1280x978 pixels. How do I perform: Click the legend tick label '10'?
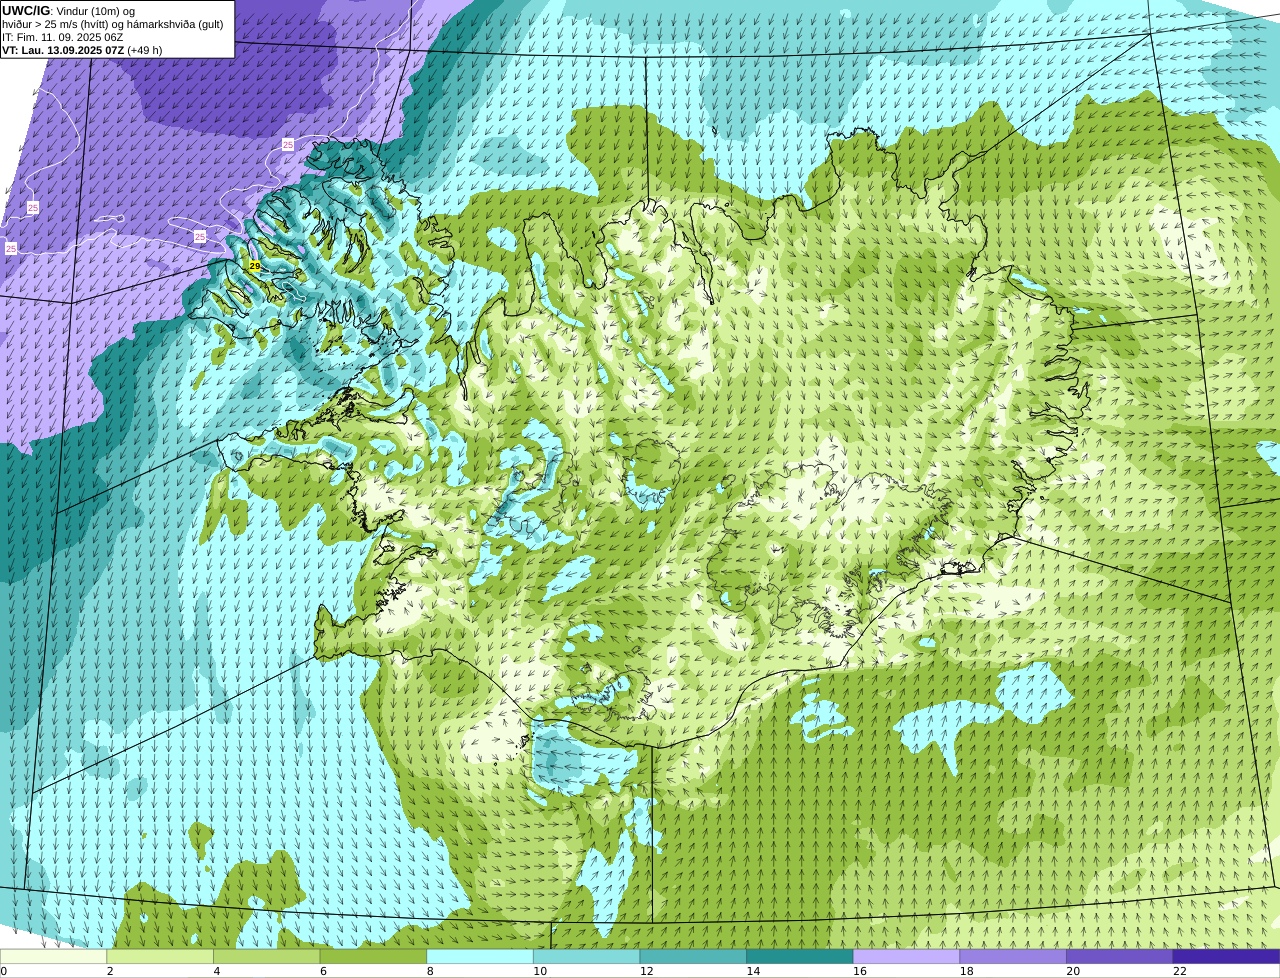click(540, 971)
